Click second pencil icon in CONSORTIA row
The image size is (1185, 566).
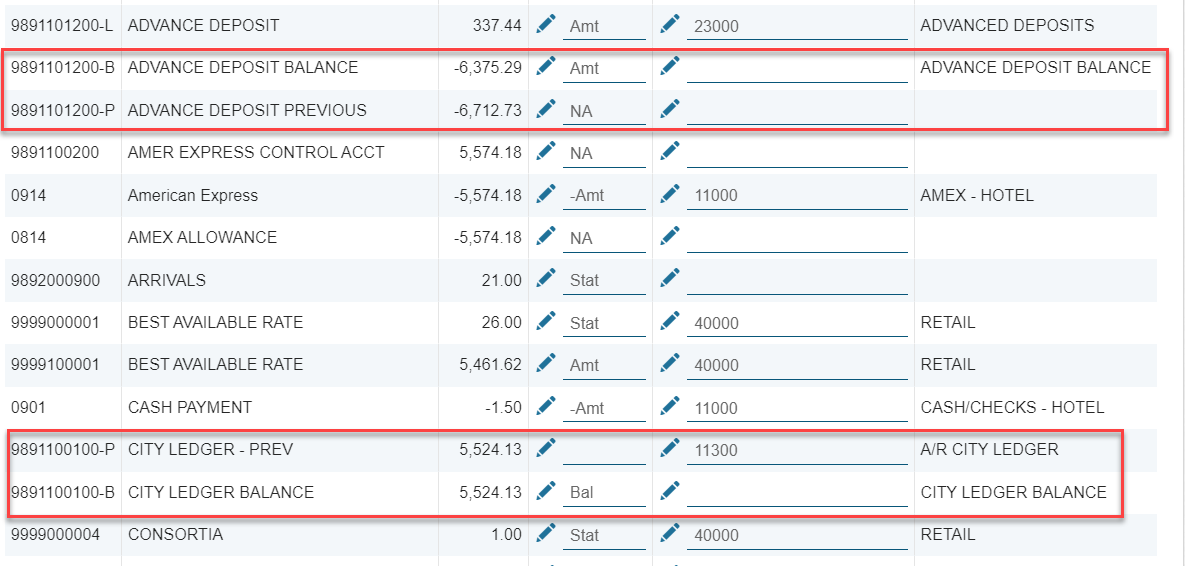[670, 533]
